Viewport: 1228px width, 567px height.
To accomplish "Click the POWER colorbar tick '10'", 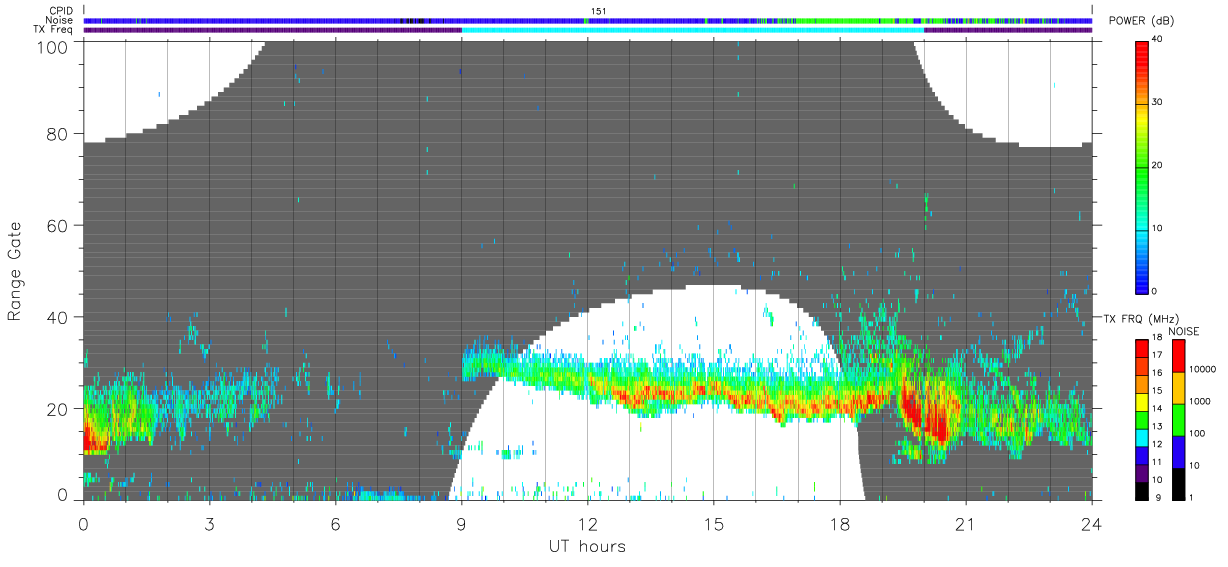I will pyautogui.click(x=1158, y=228).
